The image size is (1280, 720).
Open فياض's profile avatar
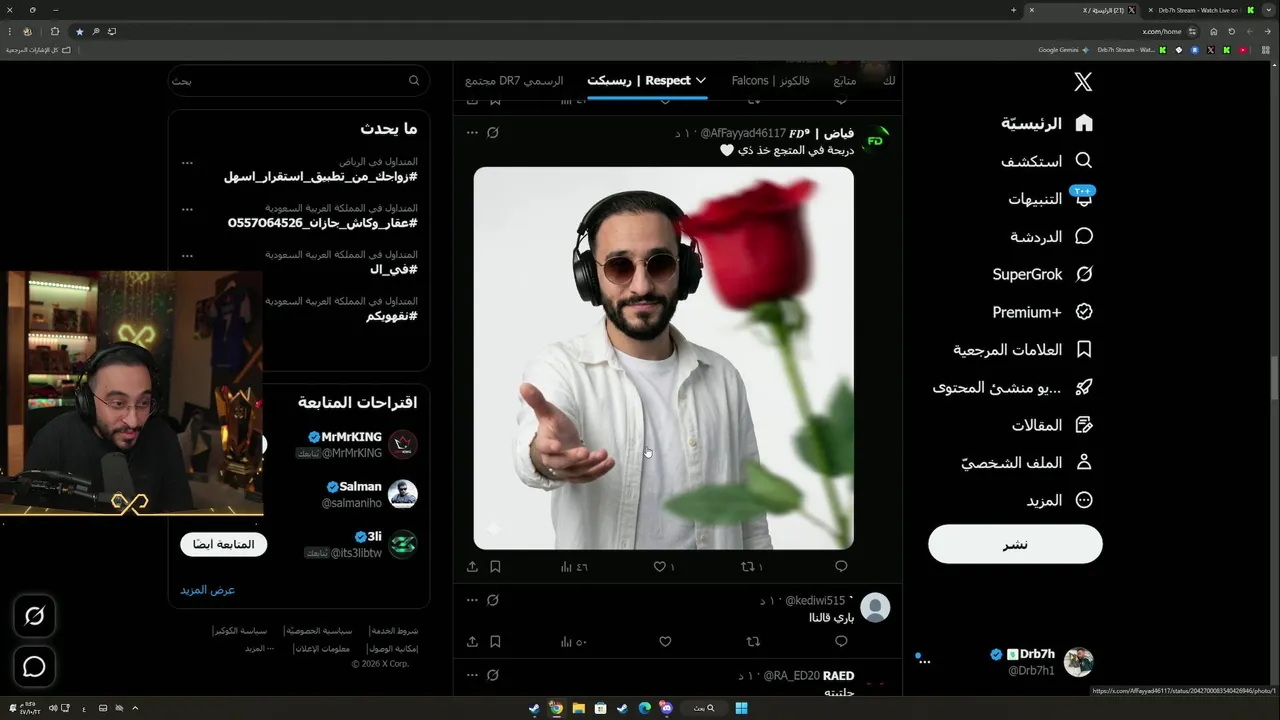875,140
